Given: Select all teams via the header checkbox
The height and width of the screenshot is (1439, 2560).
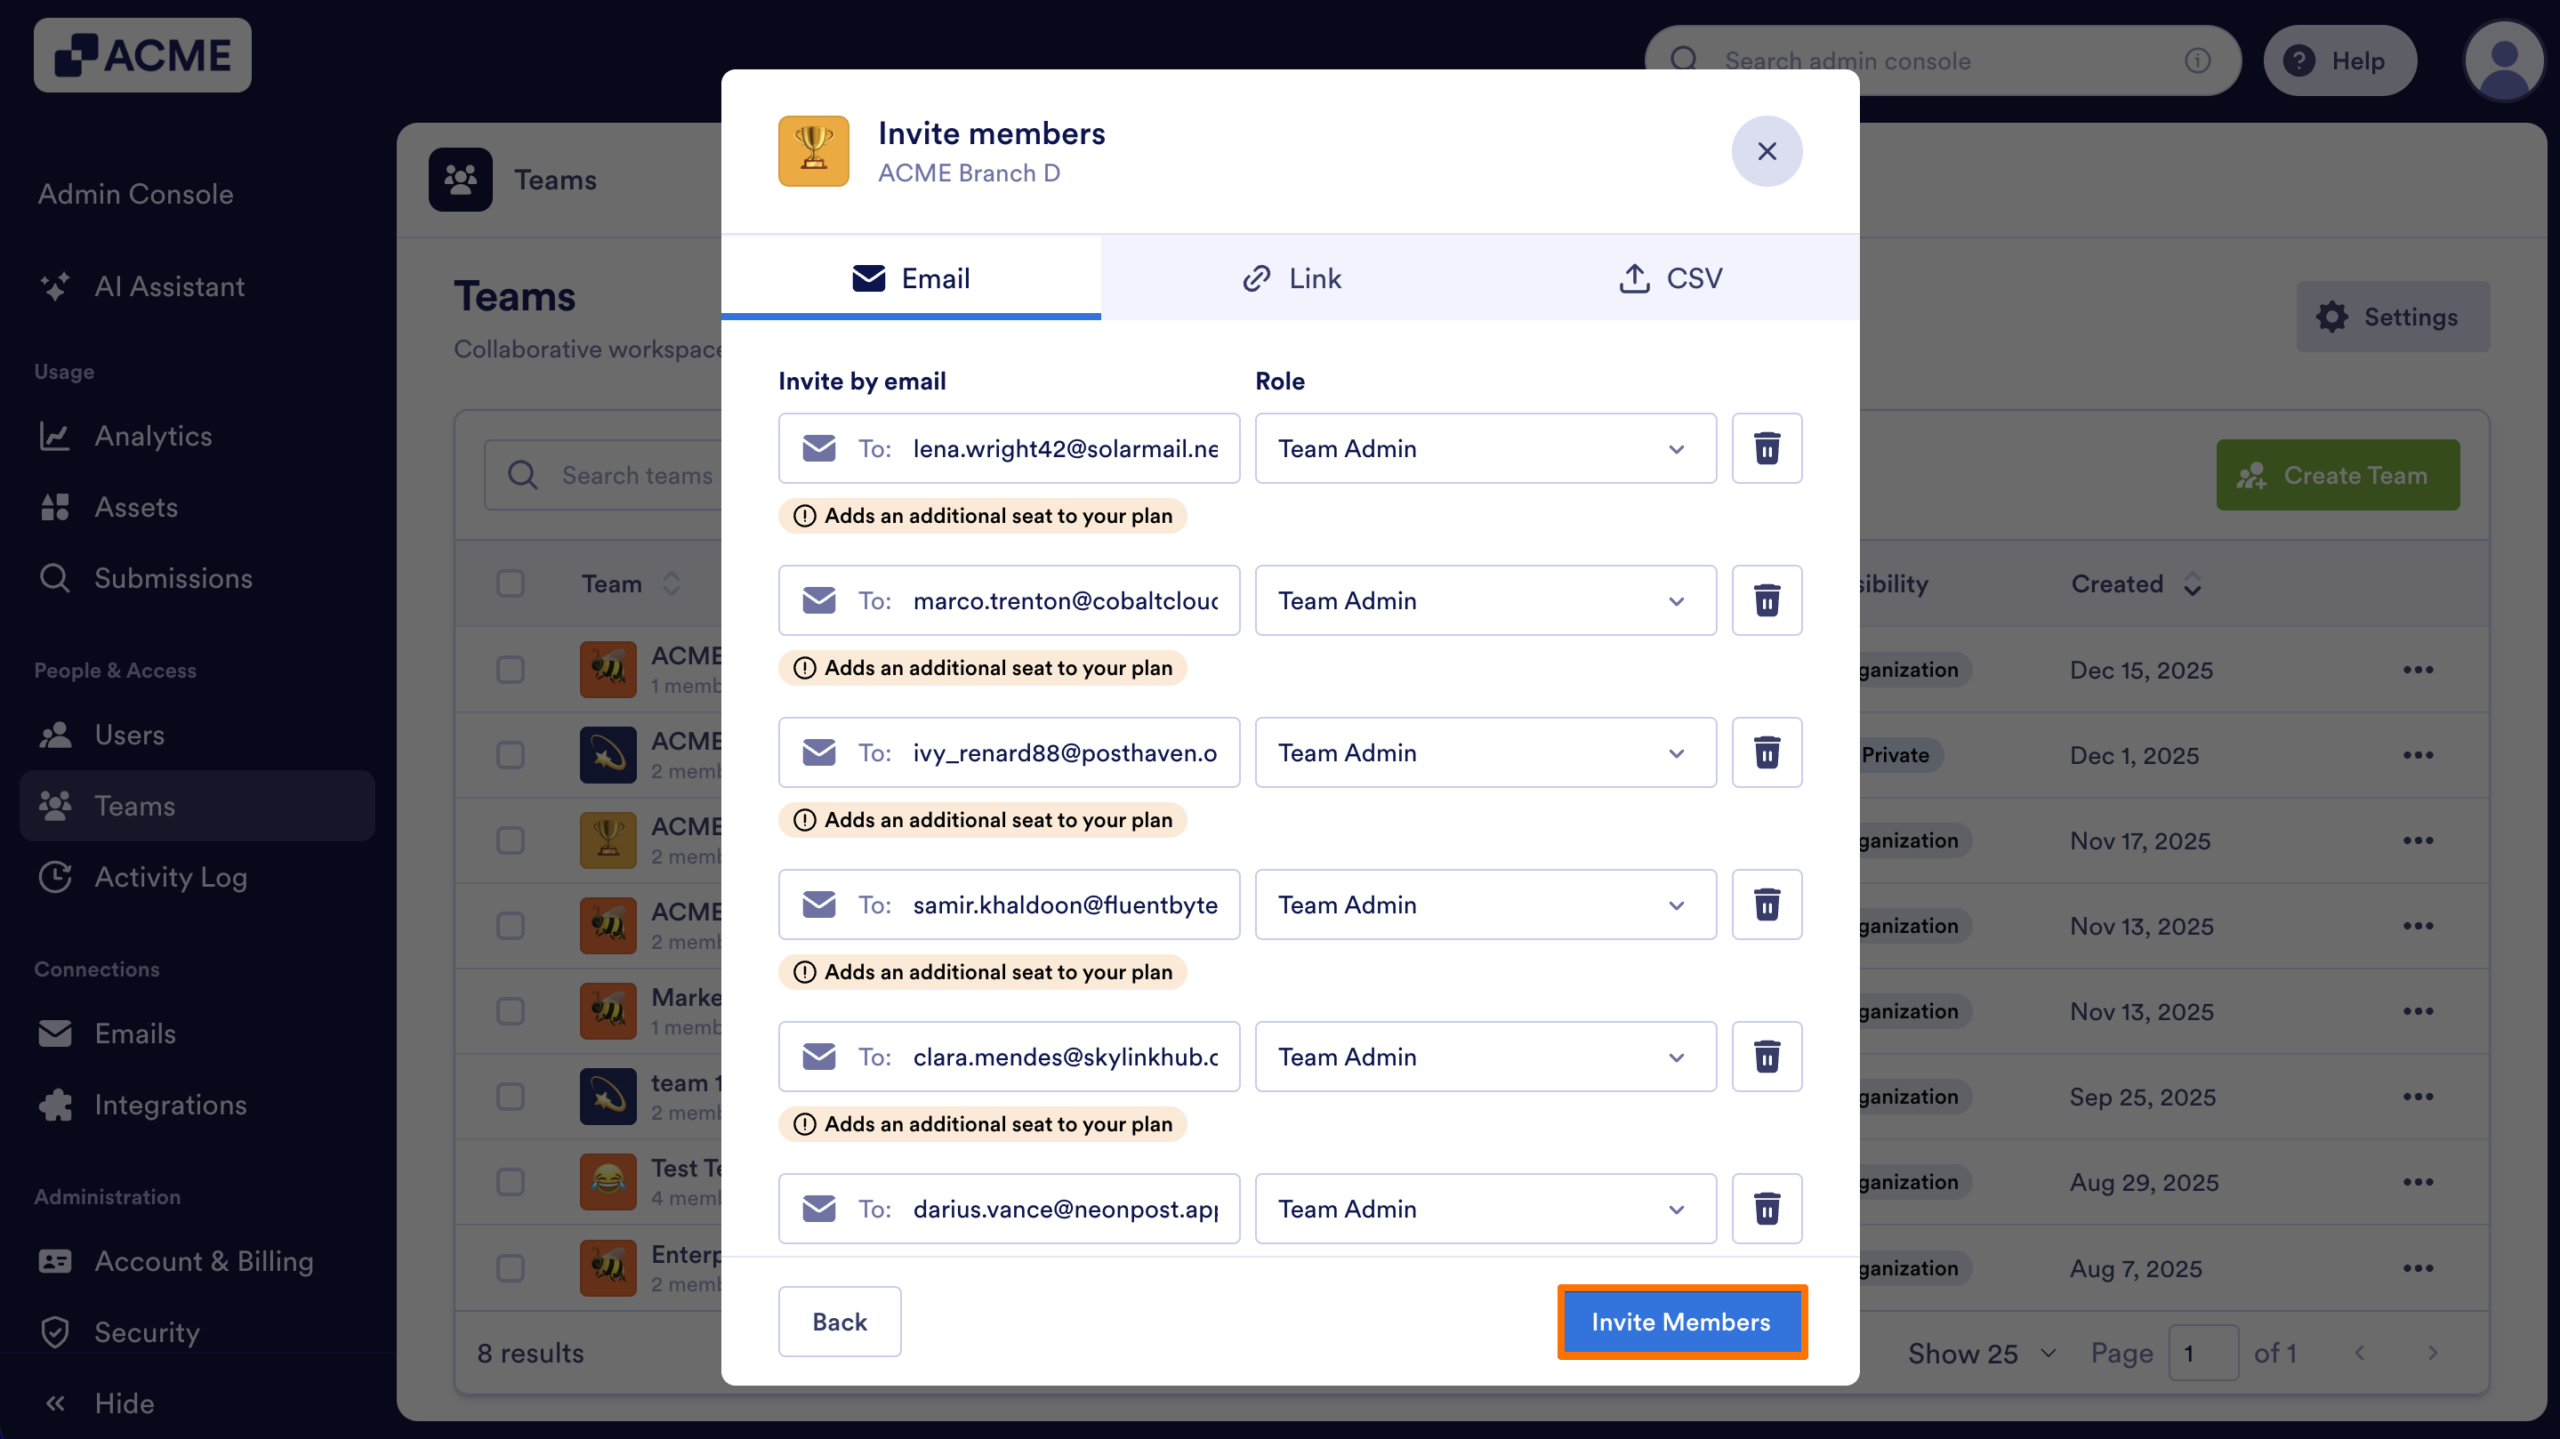Looking at the screenshot, I should 511,583.
